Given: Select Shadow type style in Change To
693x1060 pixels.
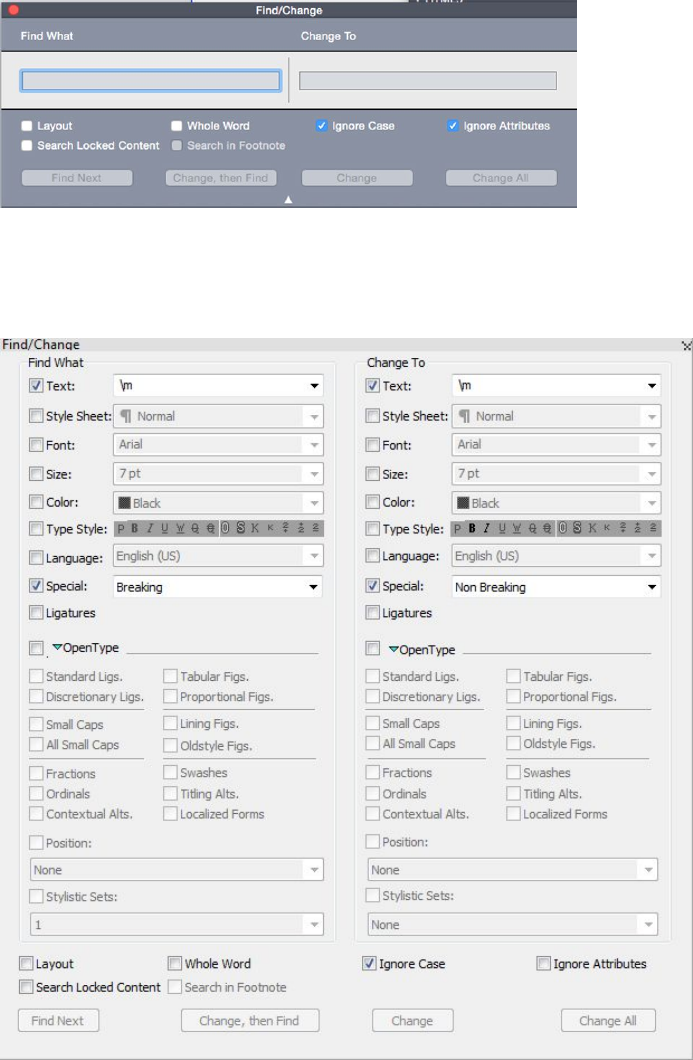Looking at the screenshot, I should click(577, 528).
